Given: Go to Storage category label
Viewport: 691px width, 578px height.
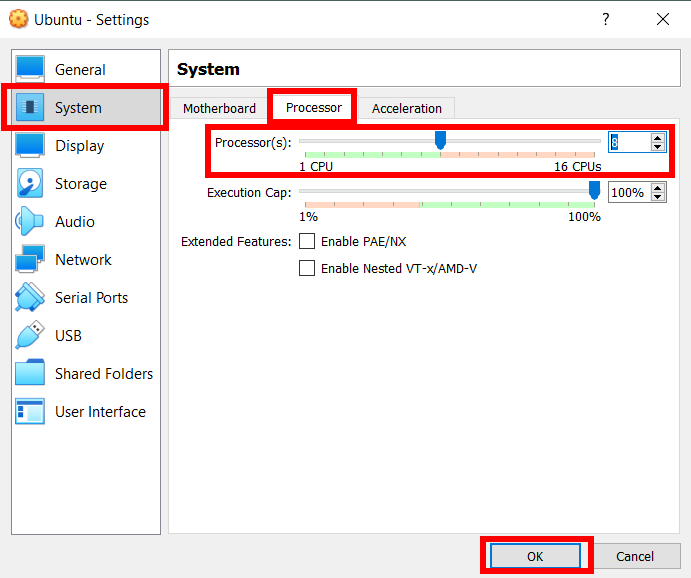Looking at the screenshot, I should tap(81, 184).
